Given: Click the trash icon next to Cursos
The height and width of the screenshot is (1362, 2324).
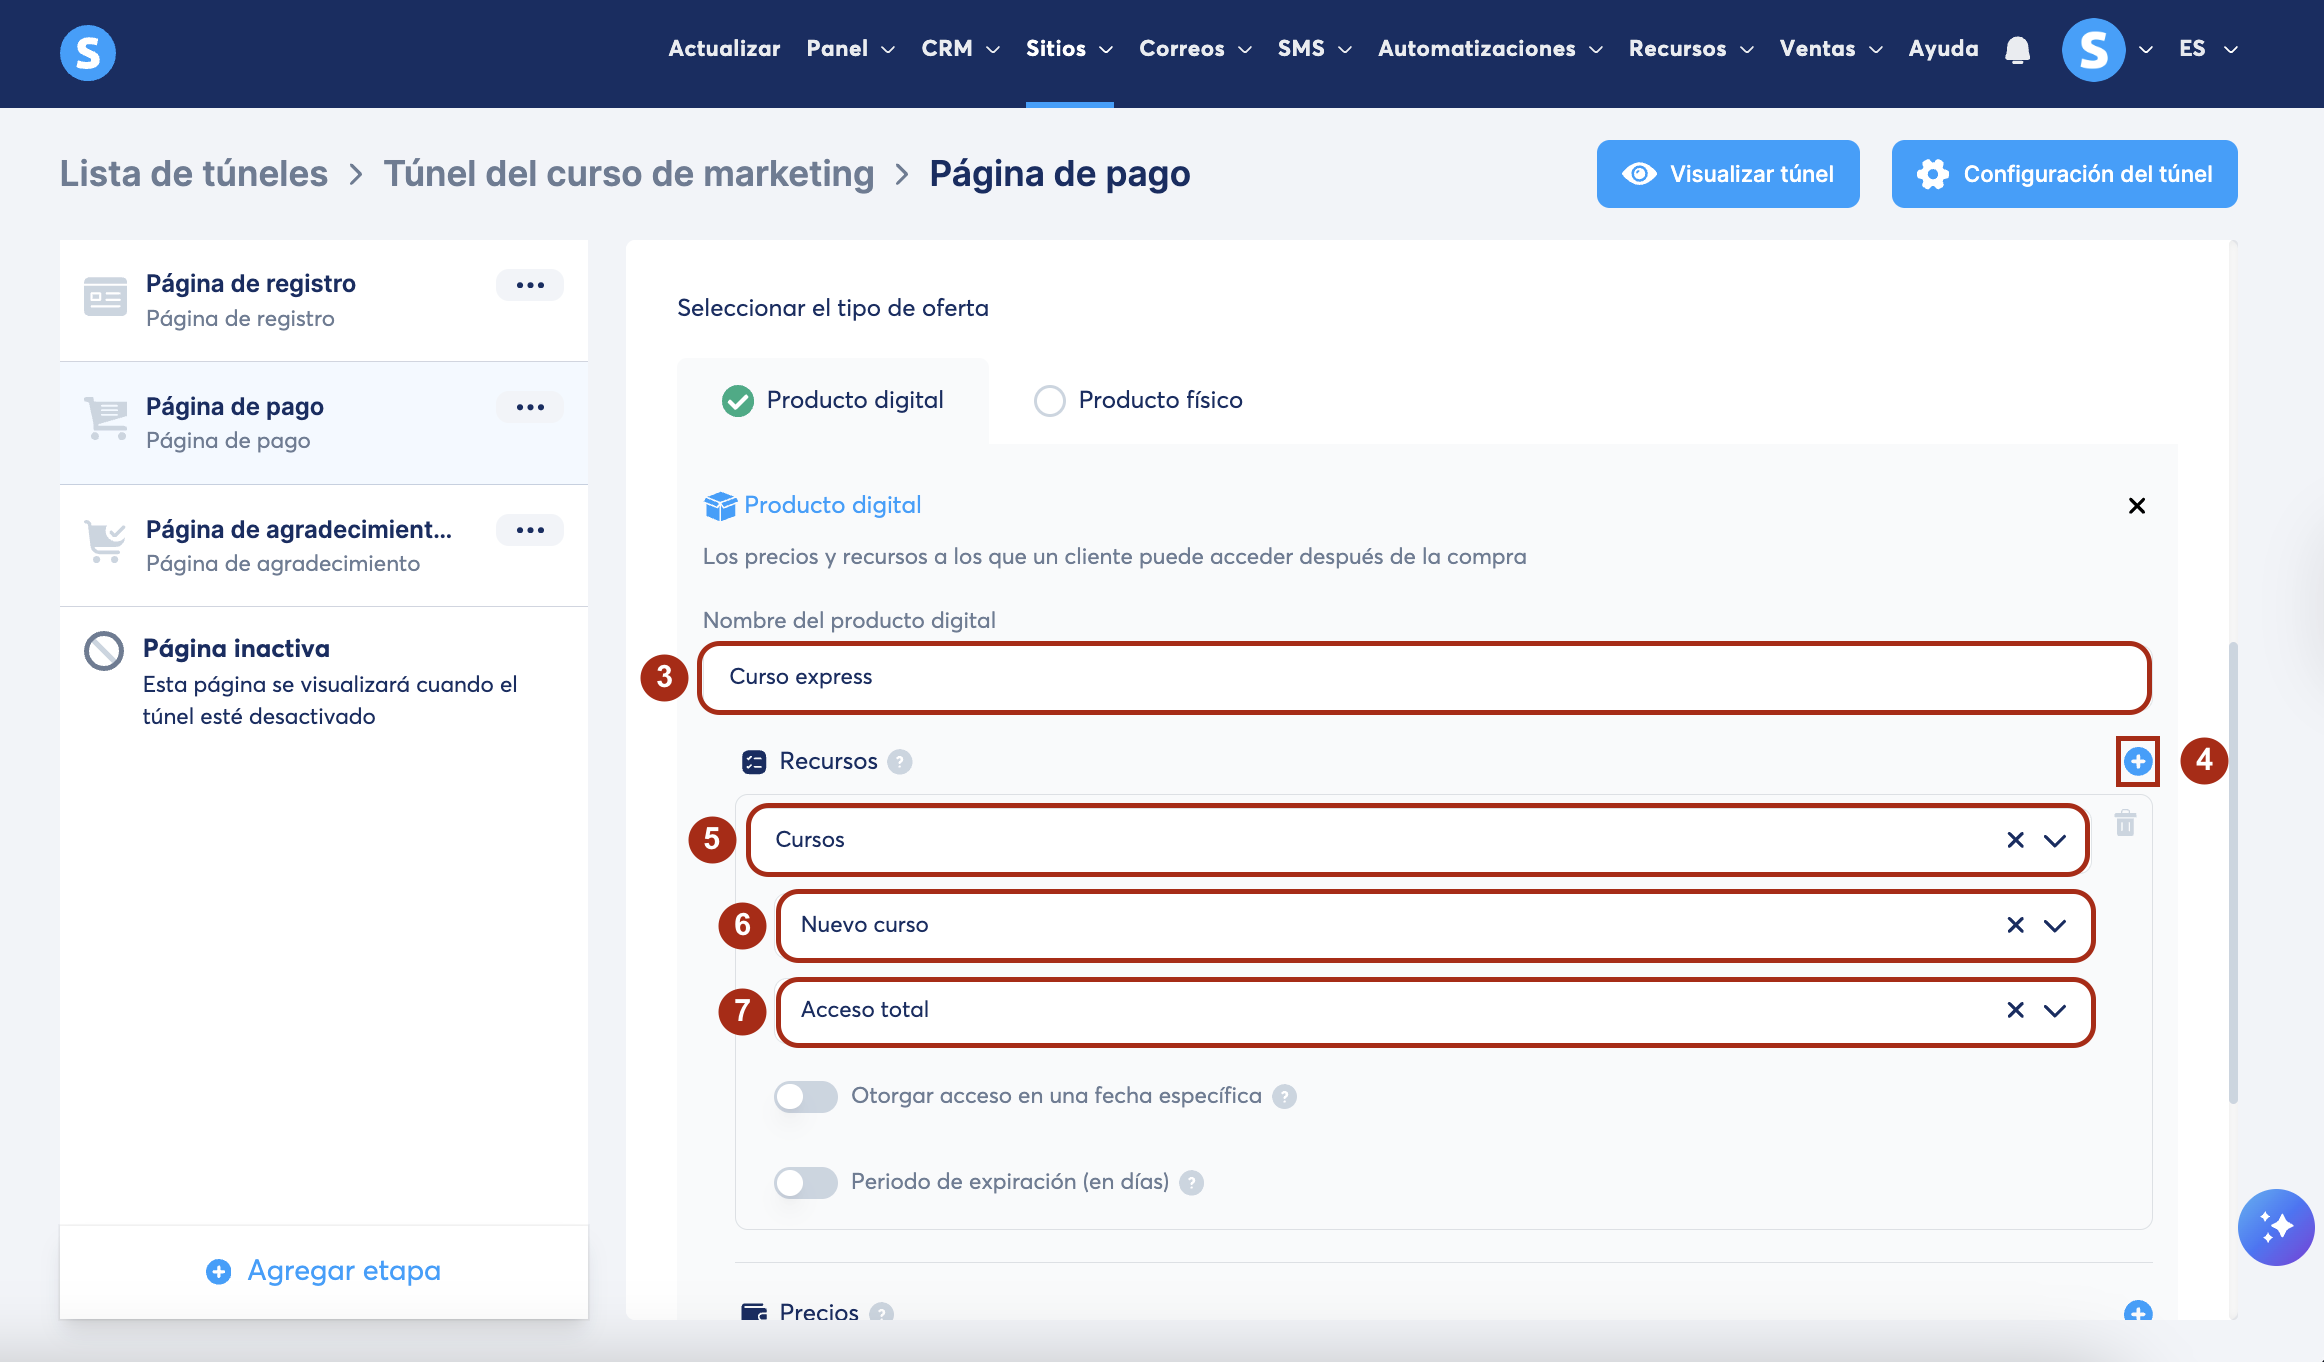Looking at the screenshot, I should coord(2125,823).
